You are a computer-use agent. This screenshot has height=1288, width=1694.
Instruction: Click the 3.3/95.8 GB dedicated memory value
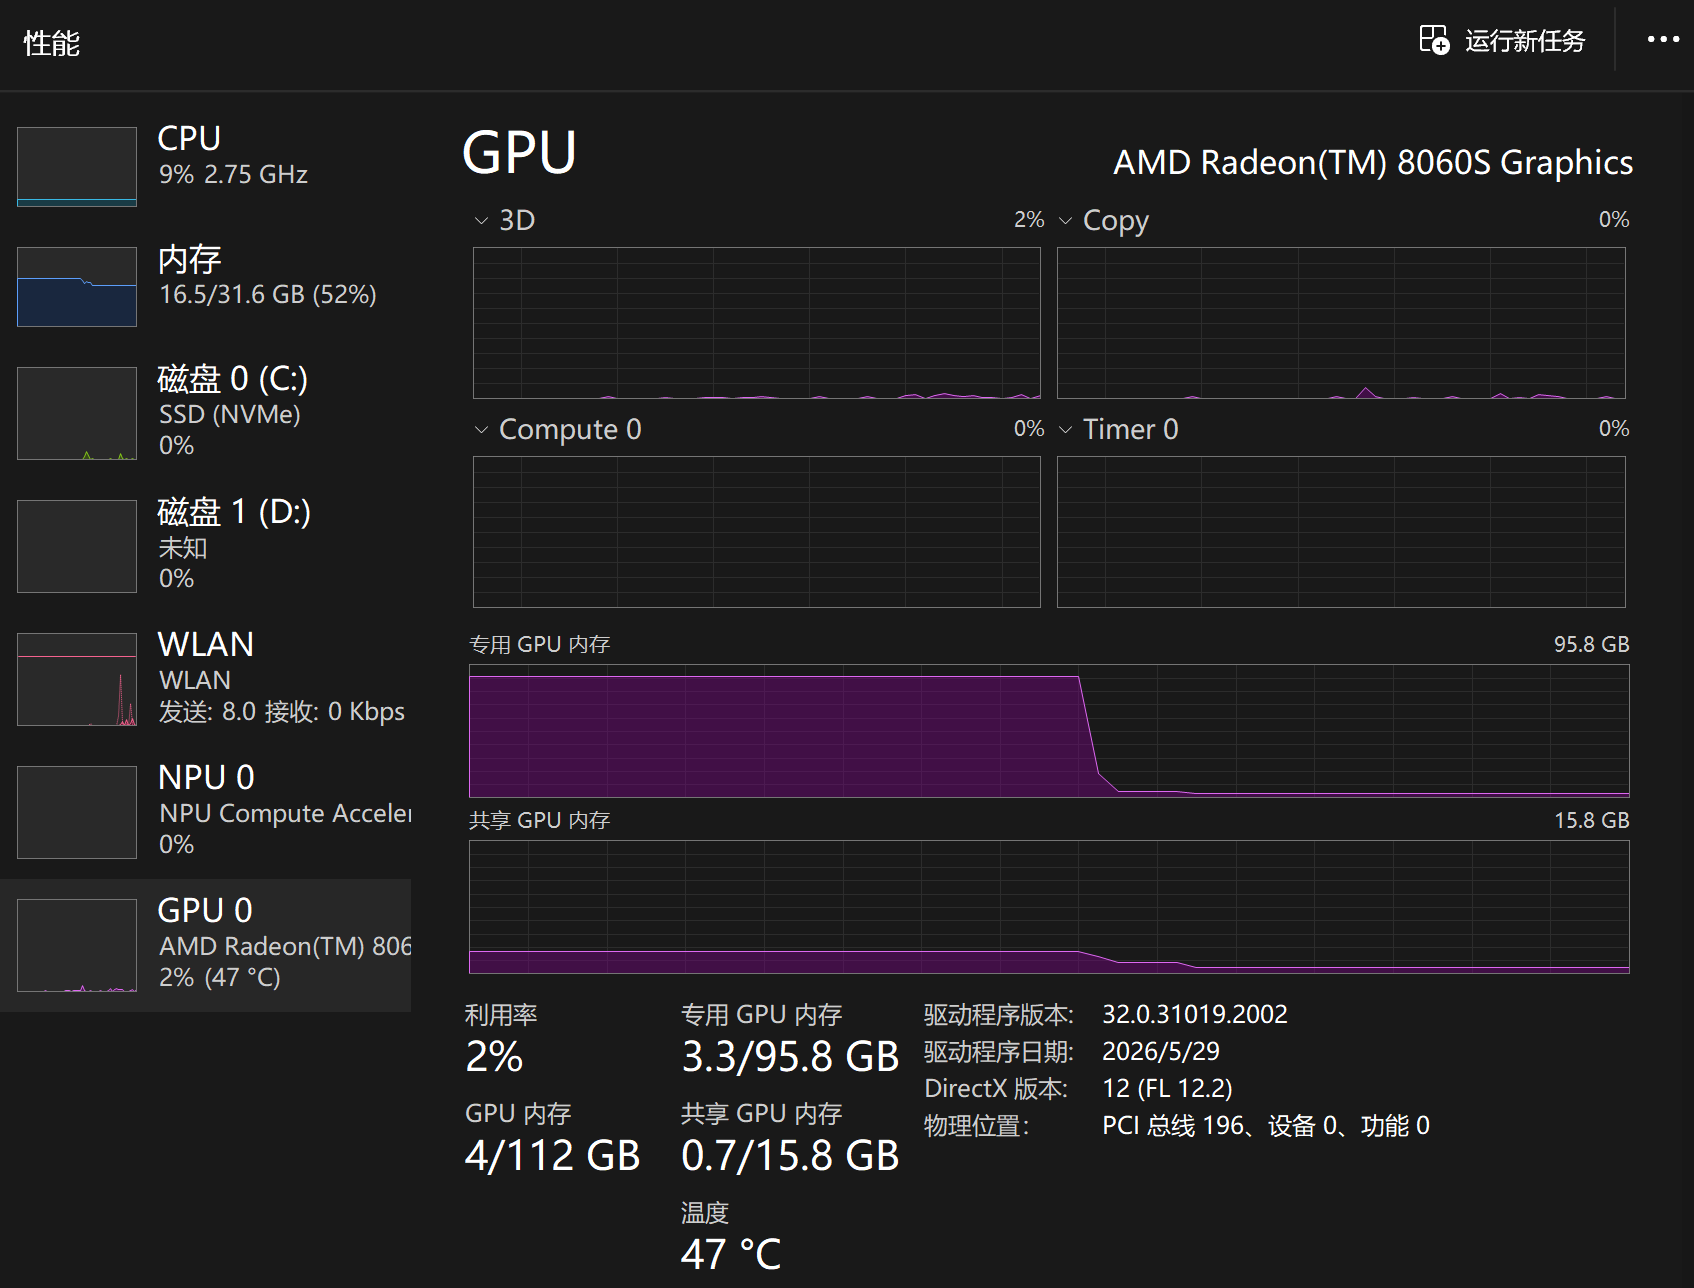(790, 1057)
